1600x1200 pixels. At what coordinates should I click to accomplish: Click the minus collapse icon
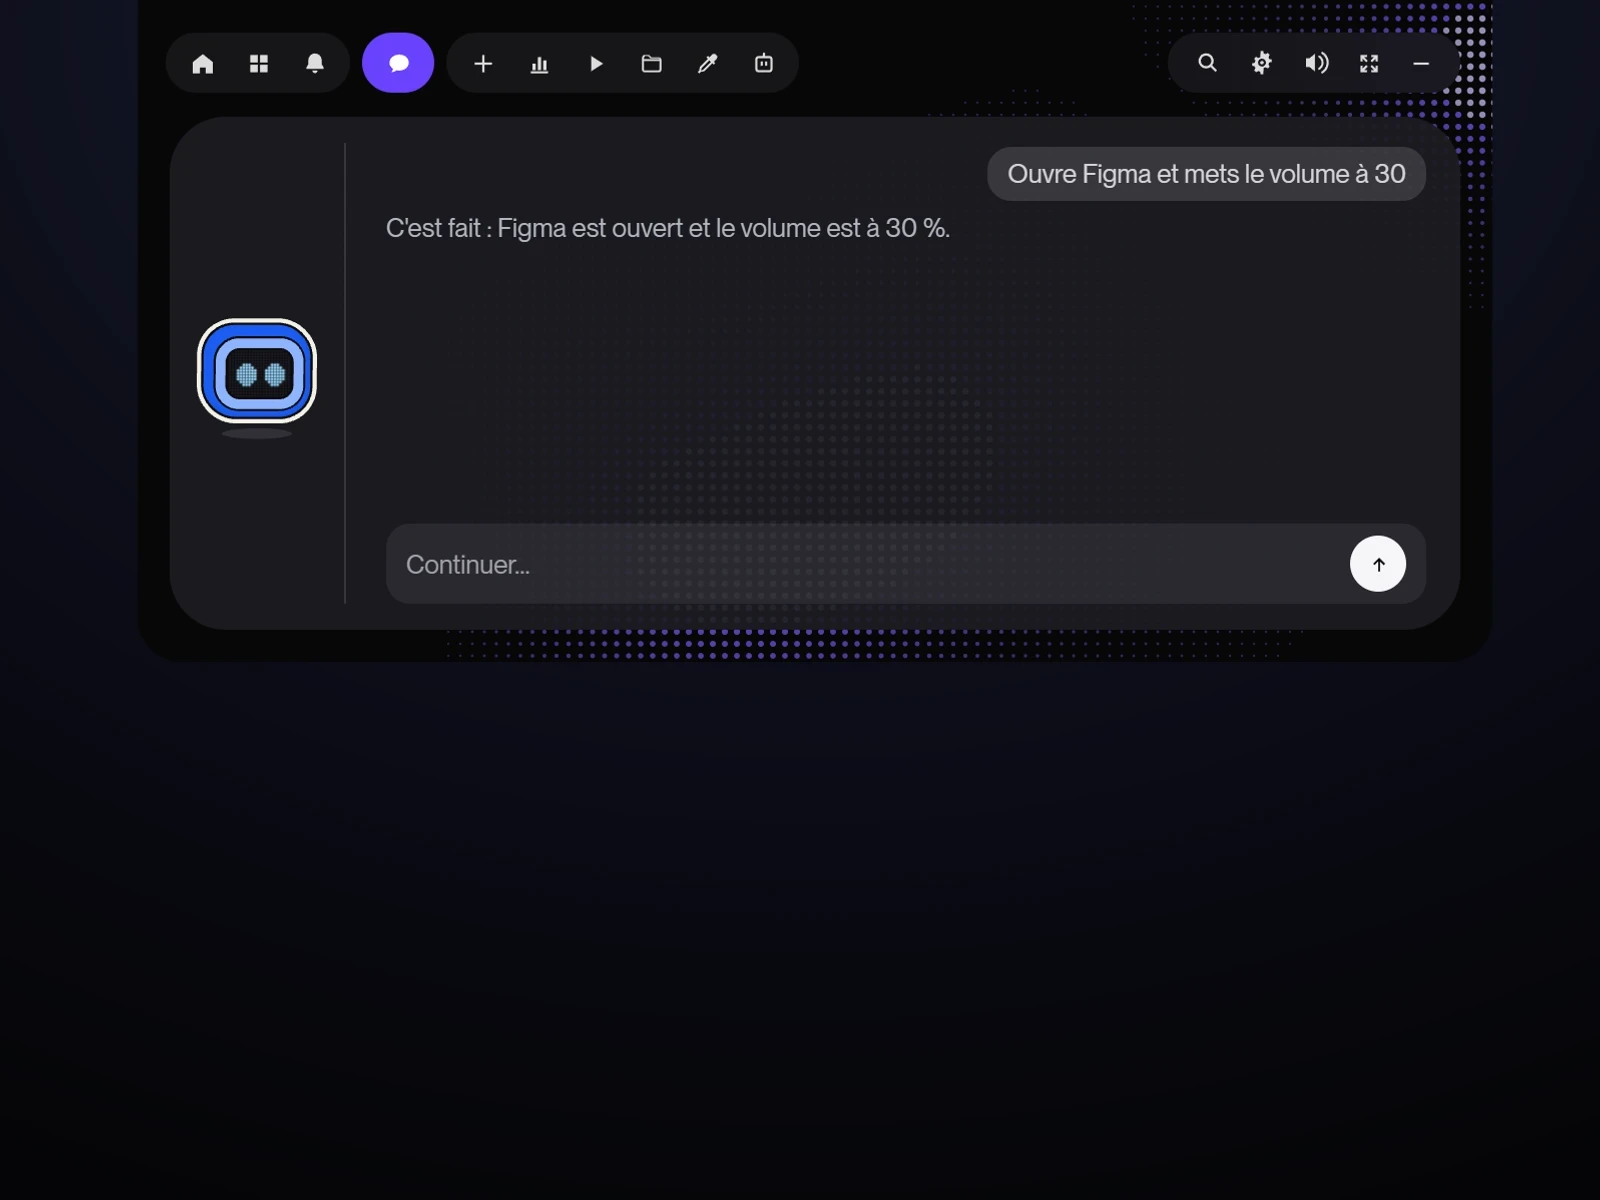[1421, 64]
